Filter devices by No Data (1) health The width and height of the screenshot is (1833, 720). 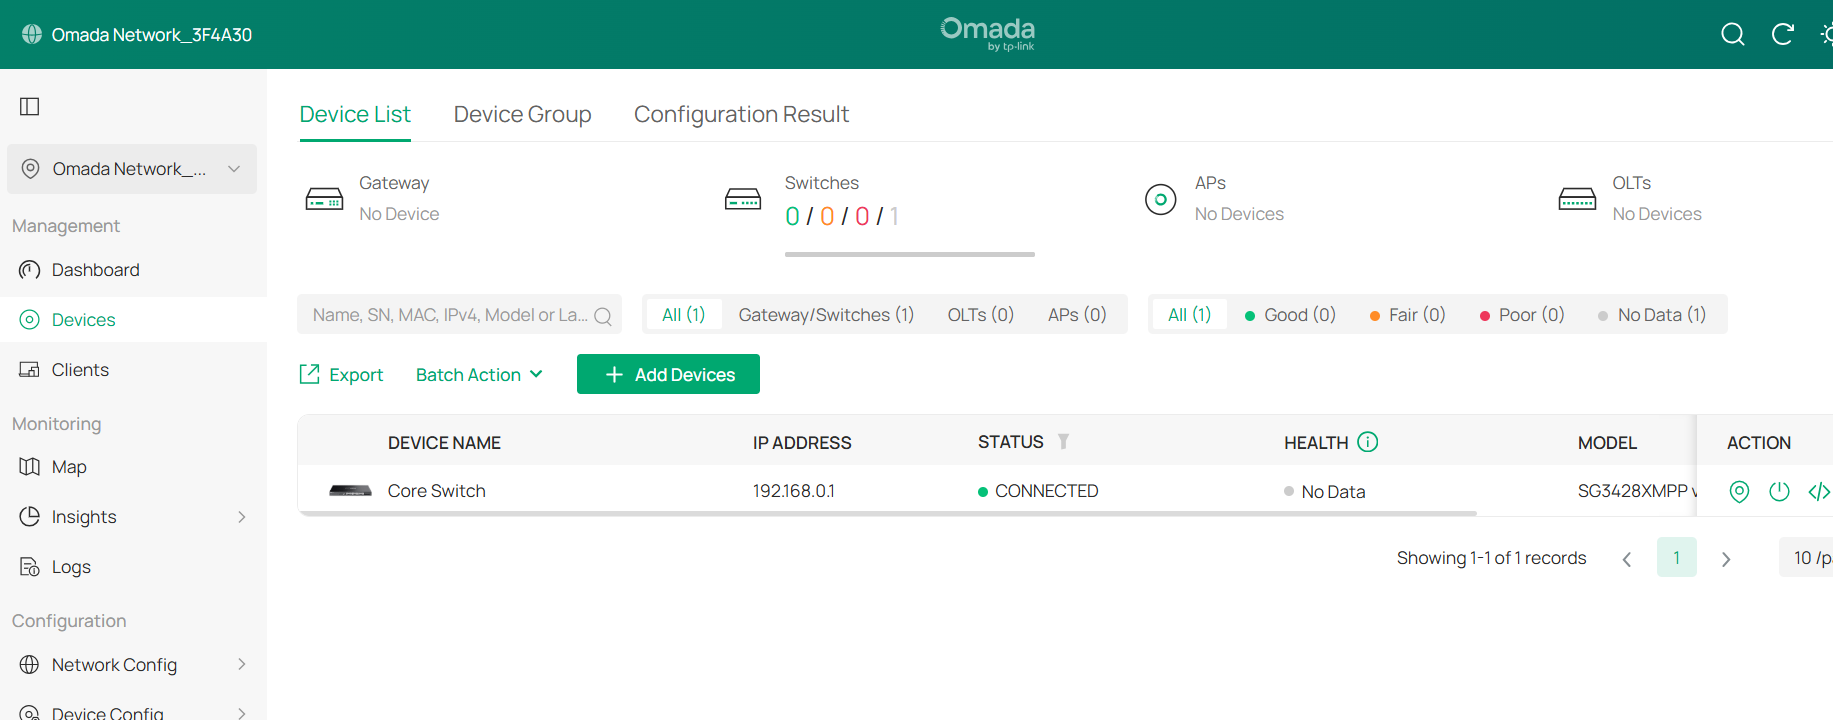[x=1652, y=315]
